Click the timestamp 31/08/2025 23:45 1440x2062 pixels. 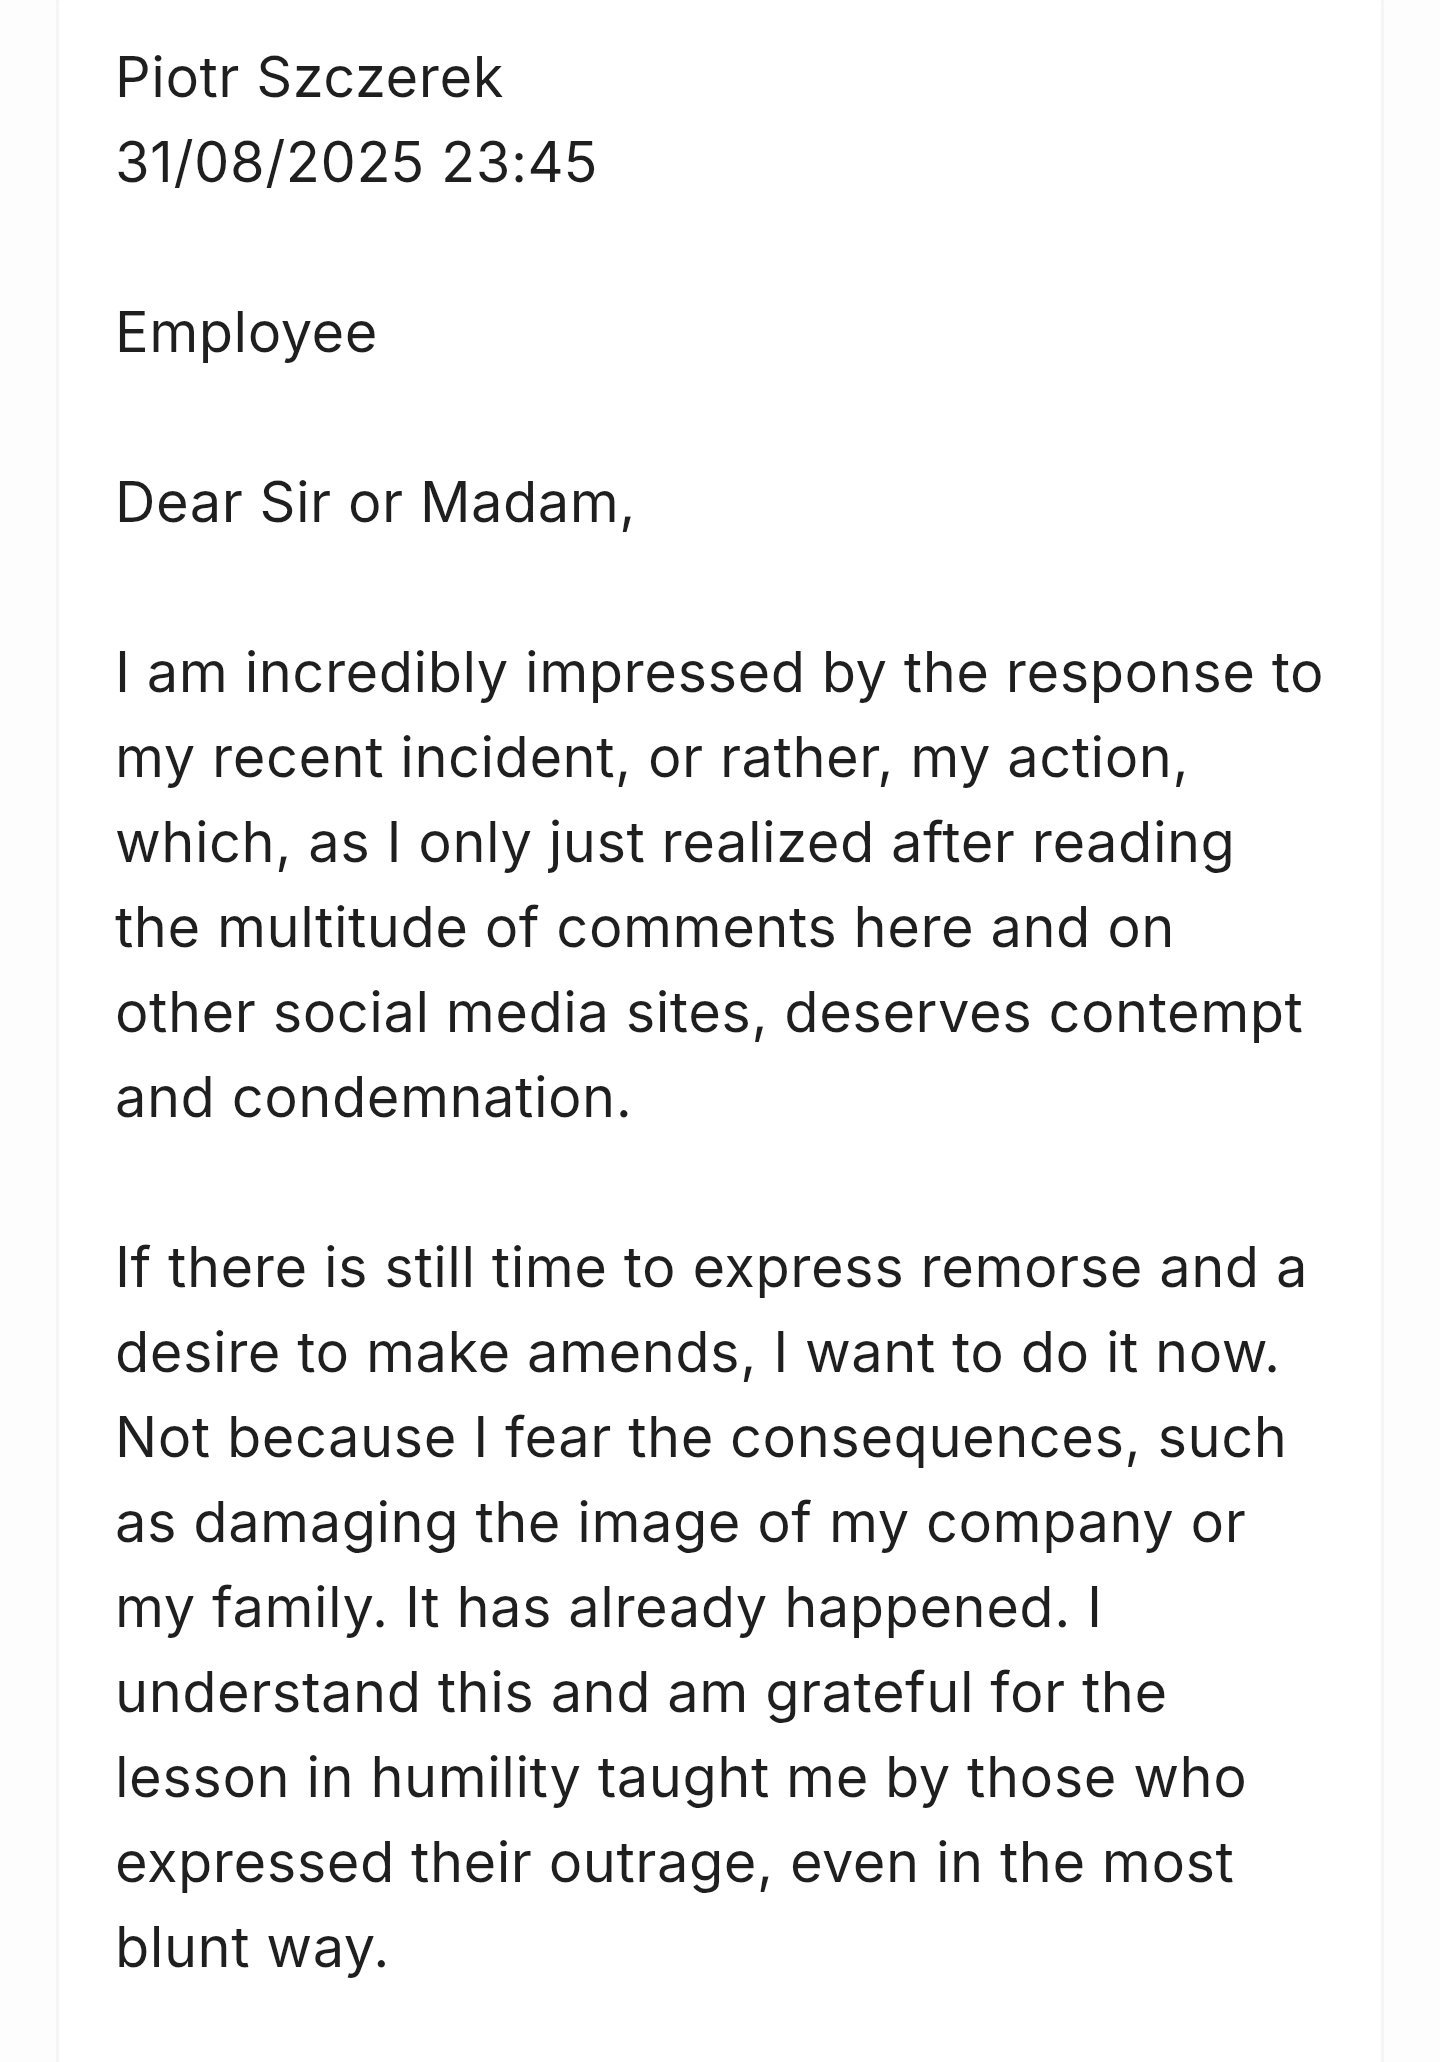tap(356, 162)
